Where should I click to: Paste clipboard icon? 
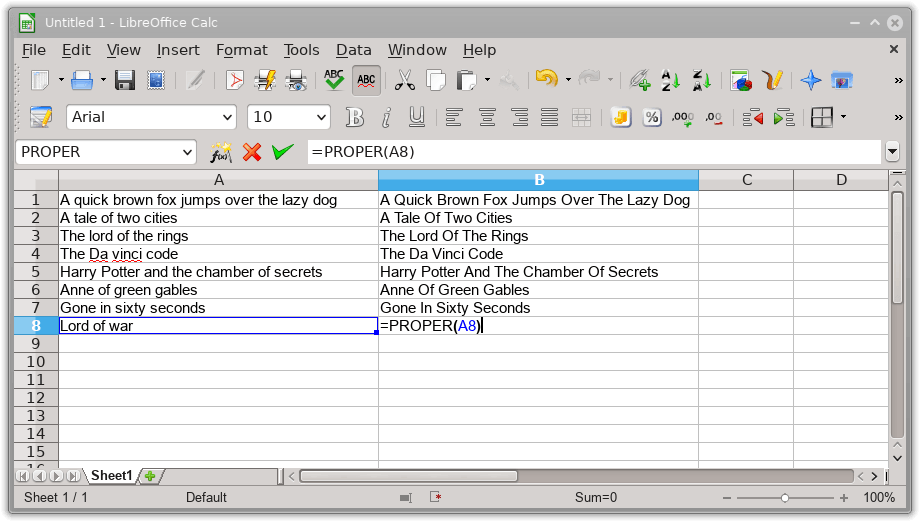466,80
